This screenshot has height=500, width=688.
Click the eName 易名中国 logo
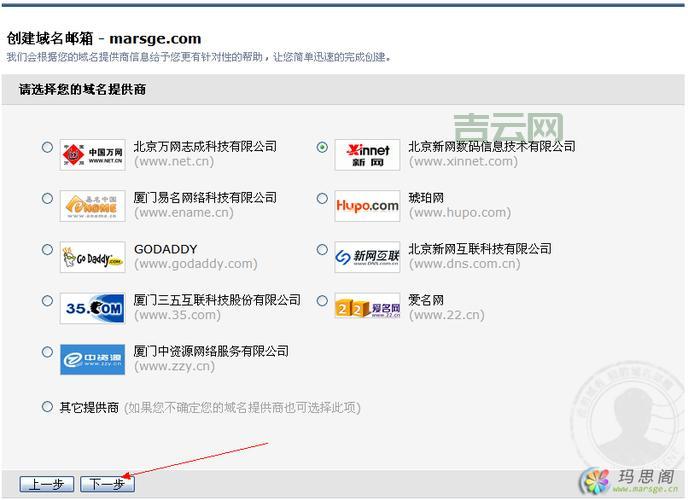point(93,206)
